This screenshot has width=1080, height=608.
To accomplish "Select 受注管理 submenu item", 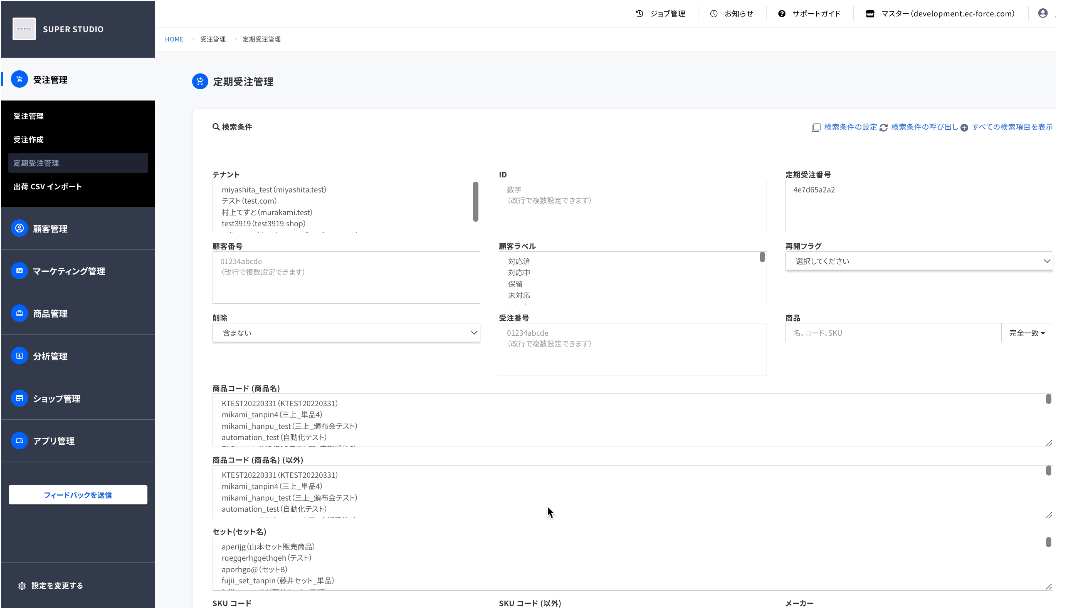I will [28, 116].
